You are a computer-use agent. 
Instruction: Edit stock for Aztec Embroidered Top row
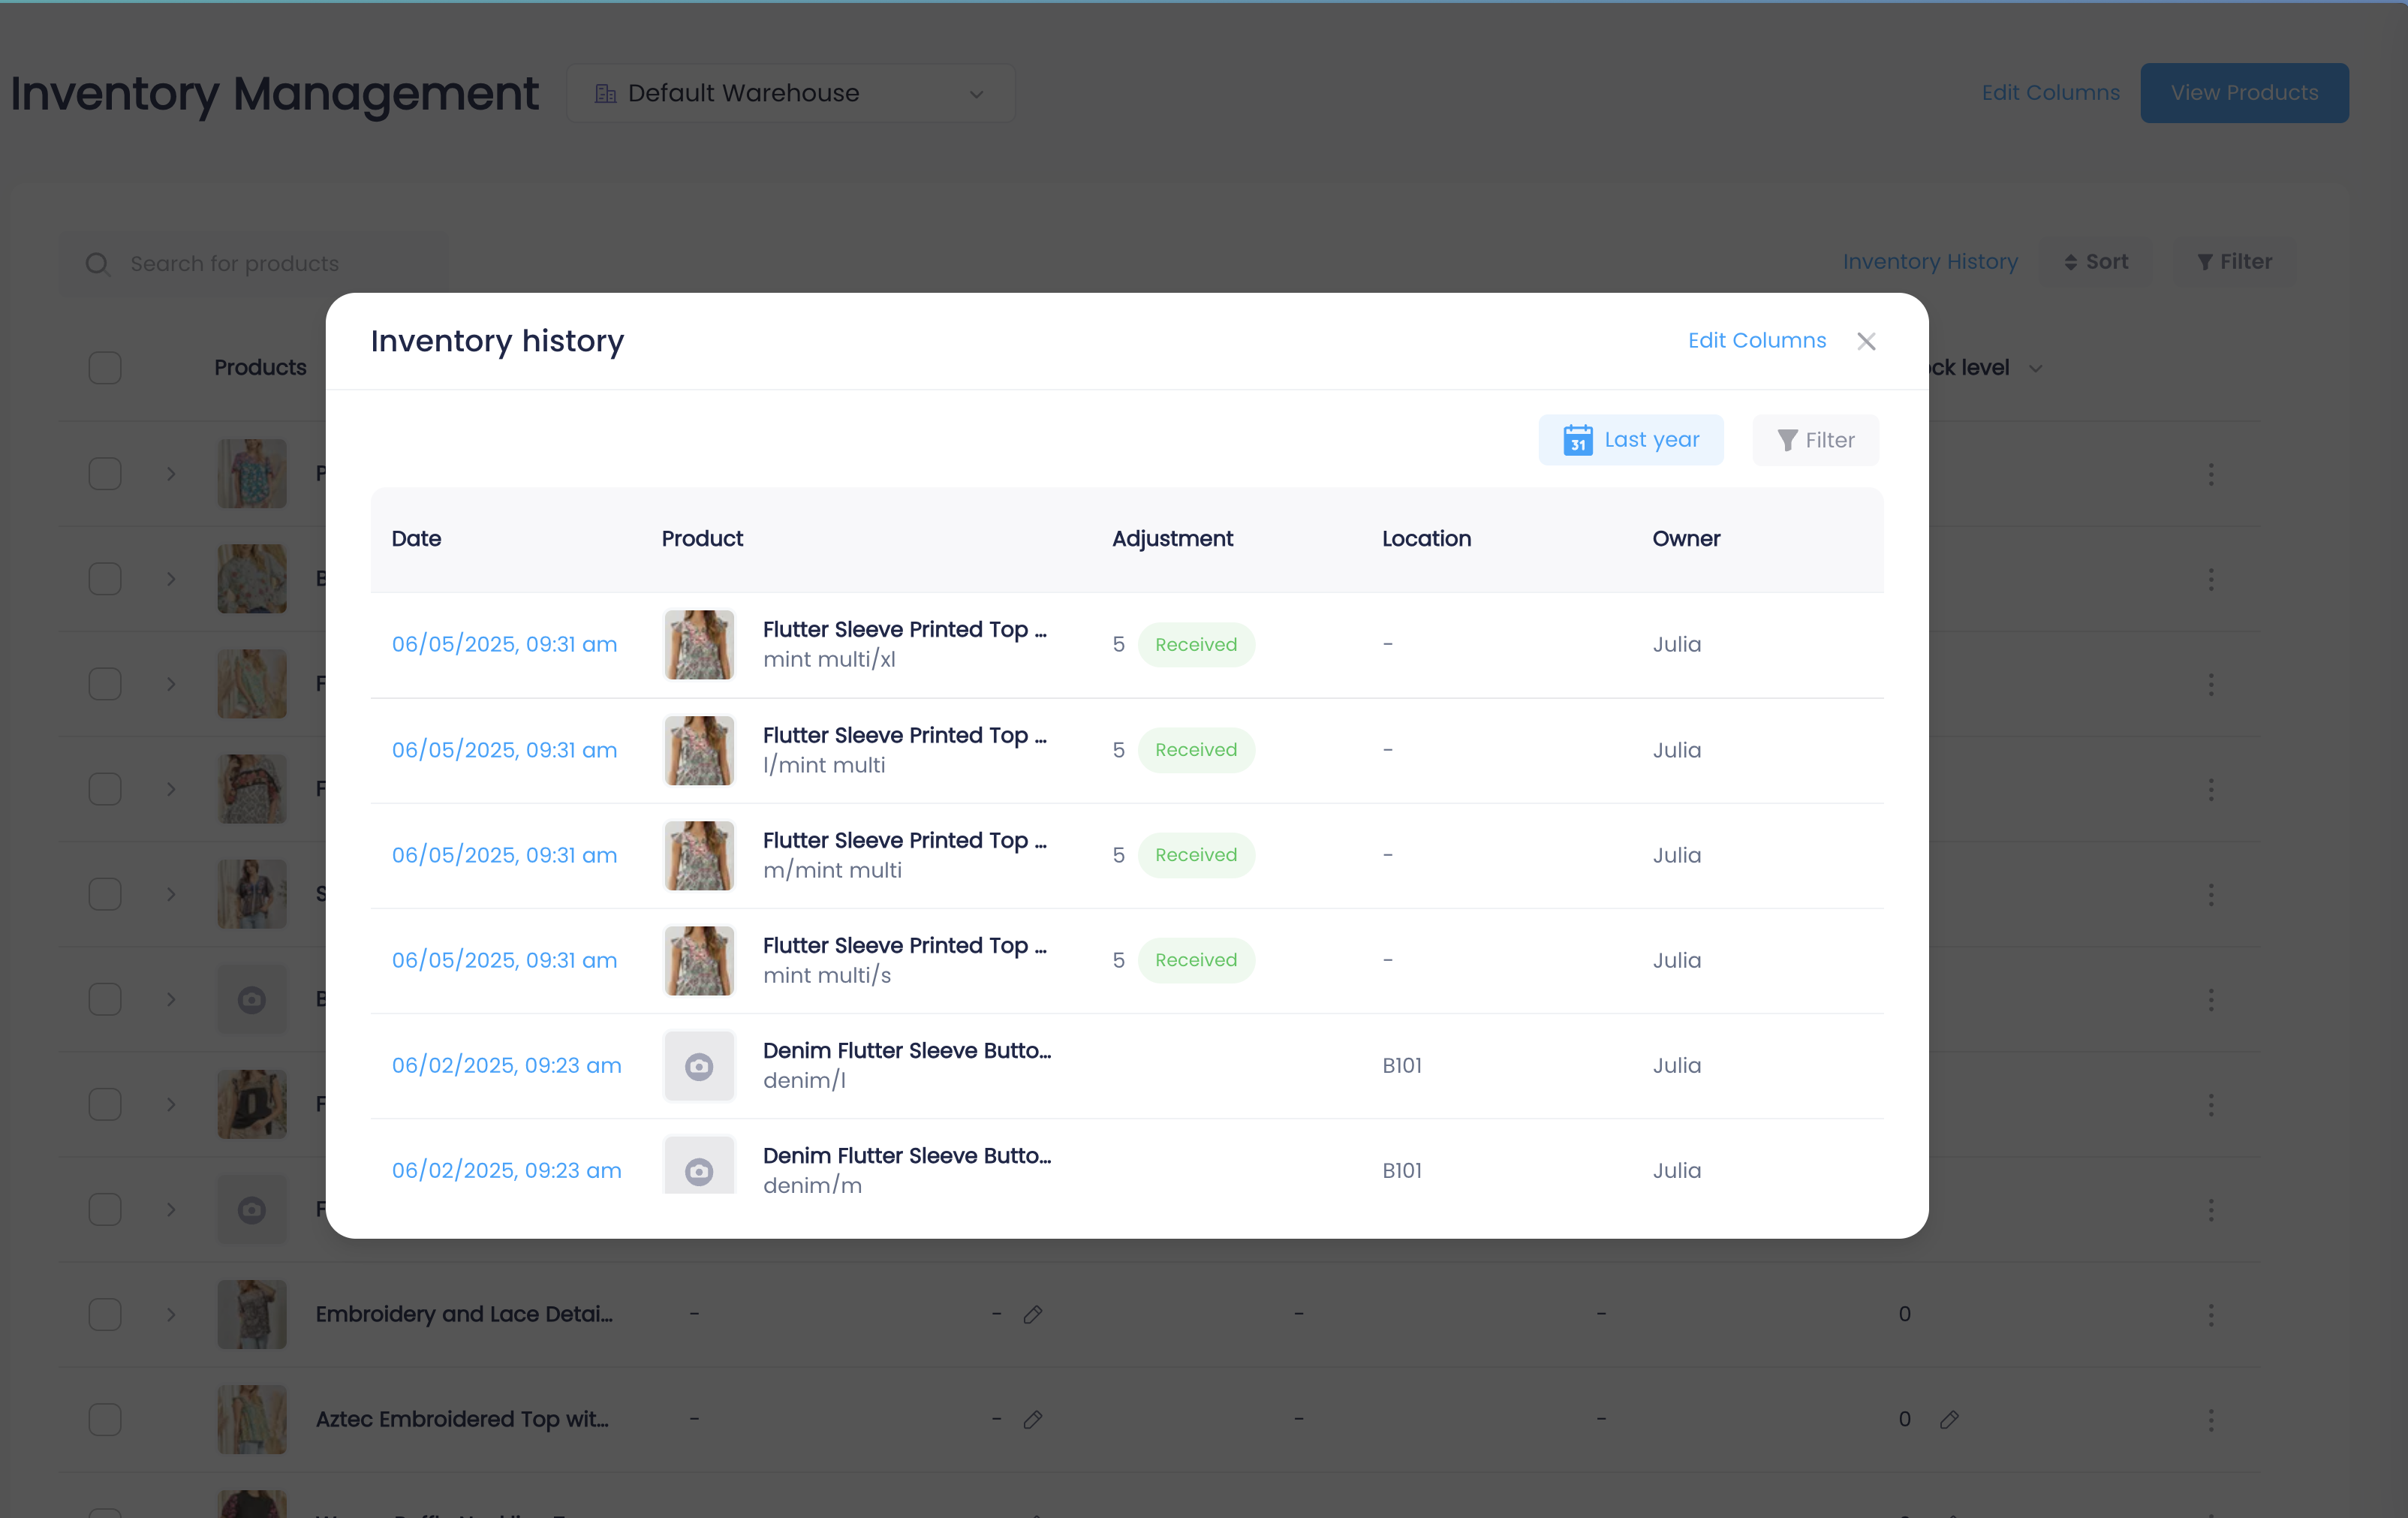point(1951,1419)
